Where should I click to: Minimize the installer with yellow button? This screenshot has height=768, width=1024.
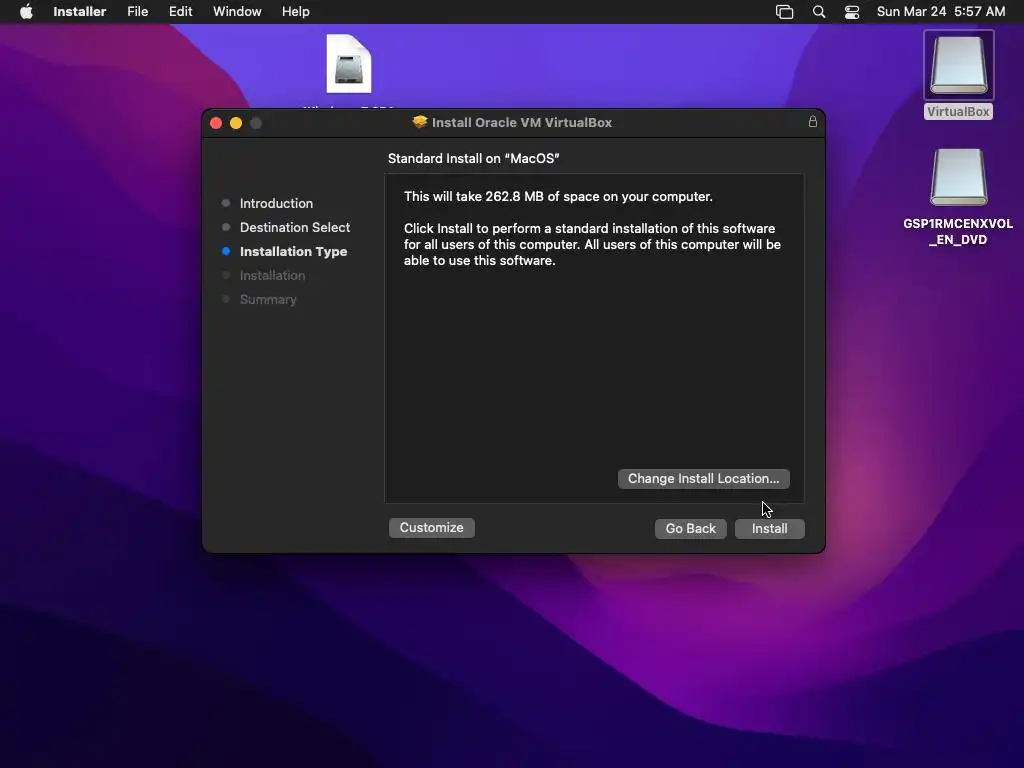tap(236, 123)
